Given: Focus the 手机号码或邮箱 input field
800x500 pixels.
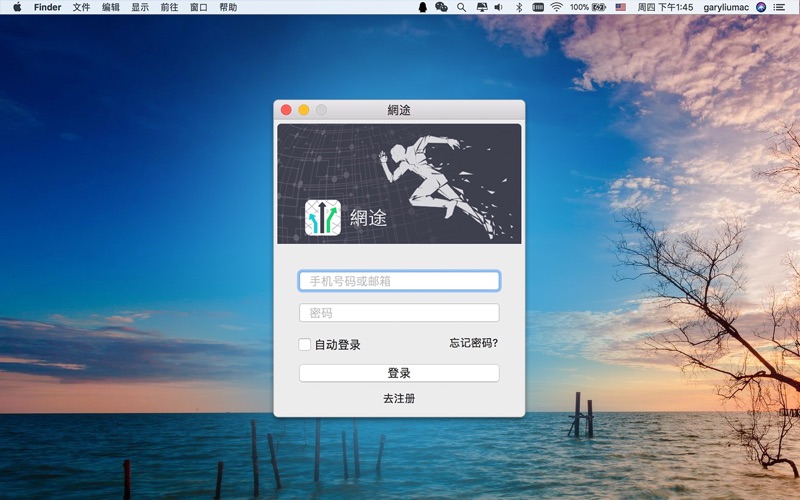Looking at the screenshot, I should pos(399,281).
